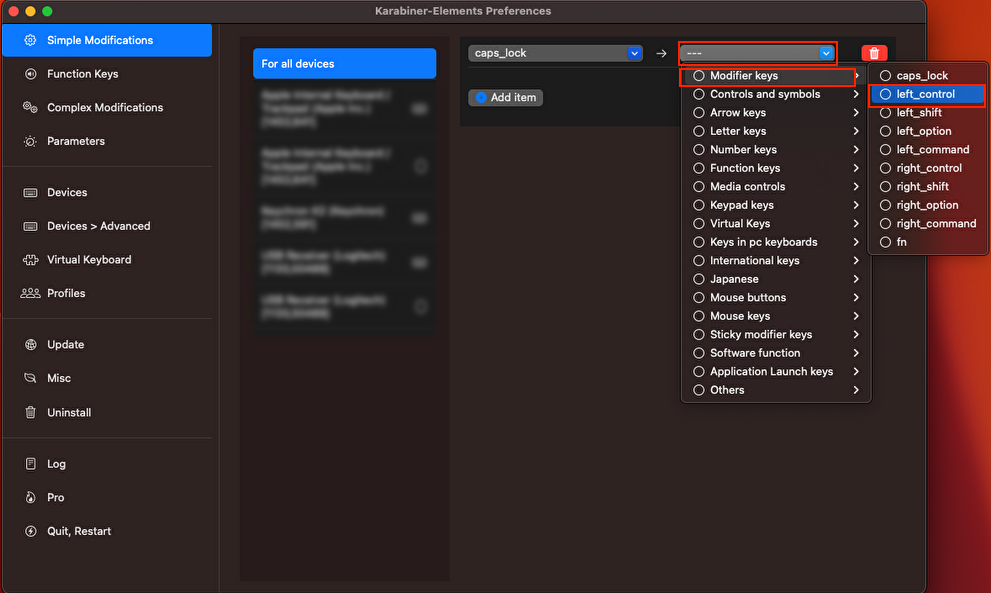Open the Virtual Keys menu entry
The height and width of the screenshot is (593, 991).
(x=775, y=224)
